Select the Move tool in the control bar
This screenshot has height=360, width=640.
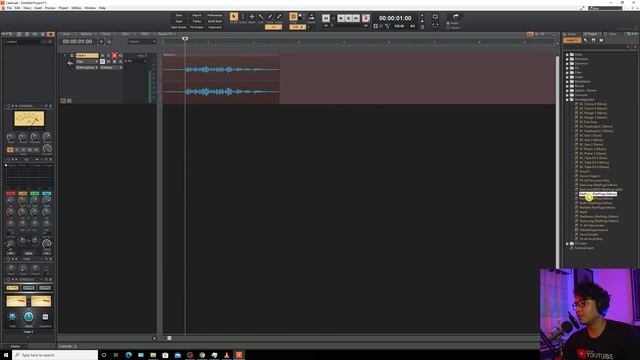click(x=252, y=17)
